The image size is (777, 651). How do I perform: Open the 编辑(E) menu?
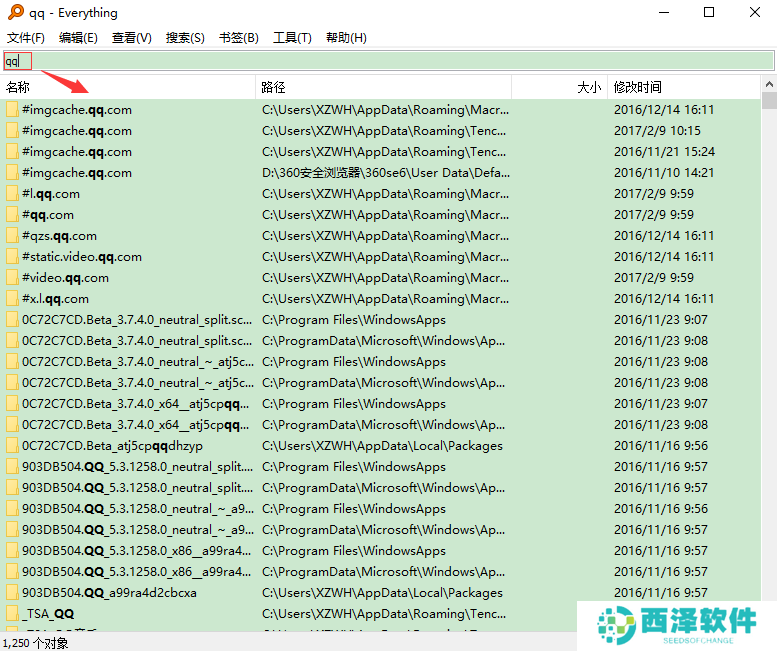[x=78, y=38]
